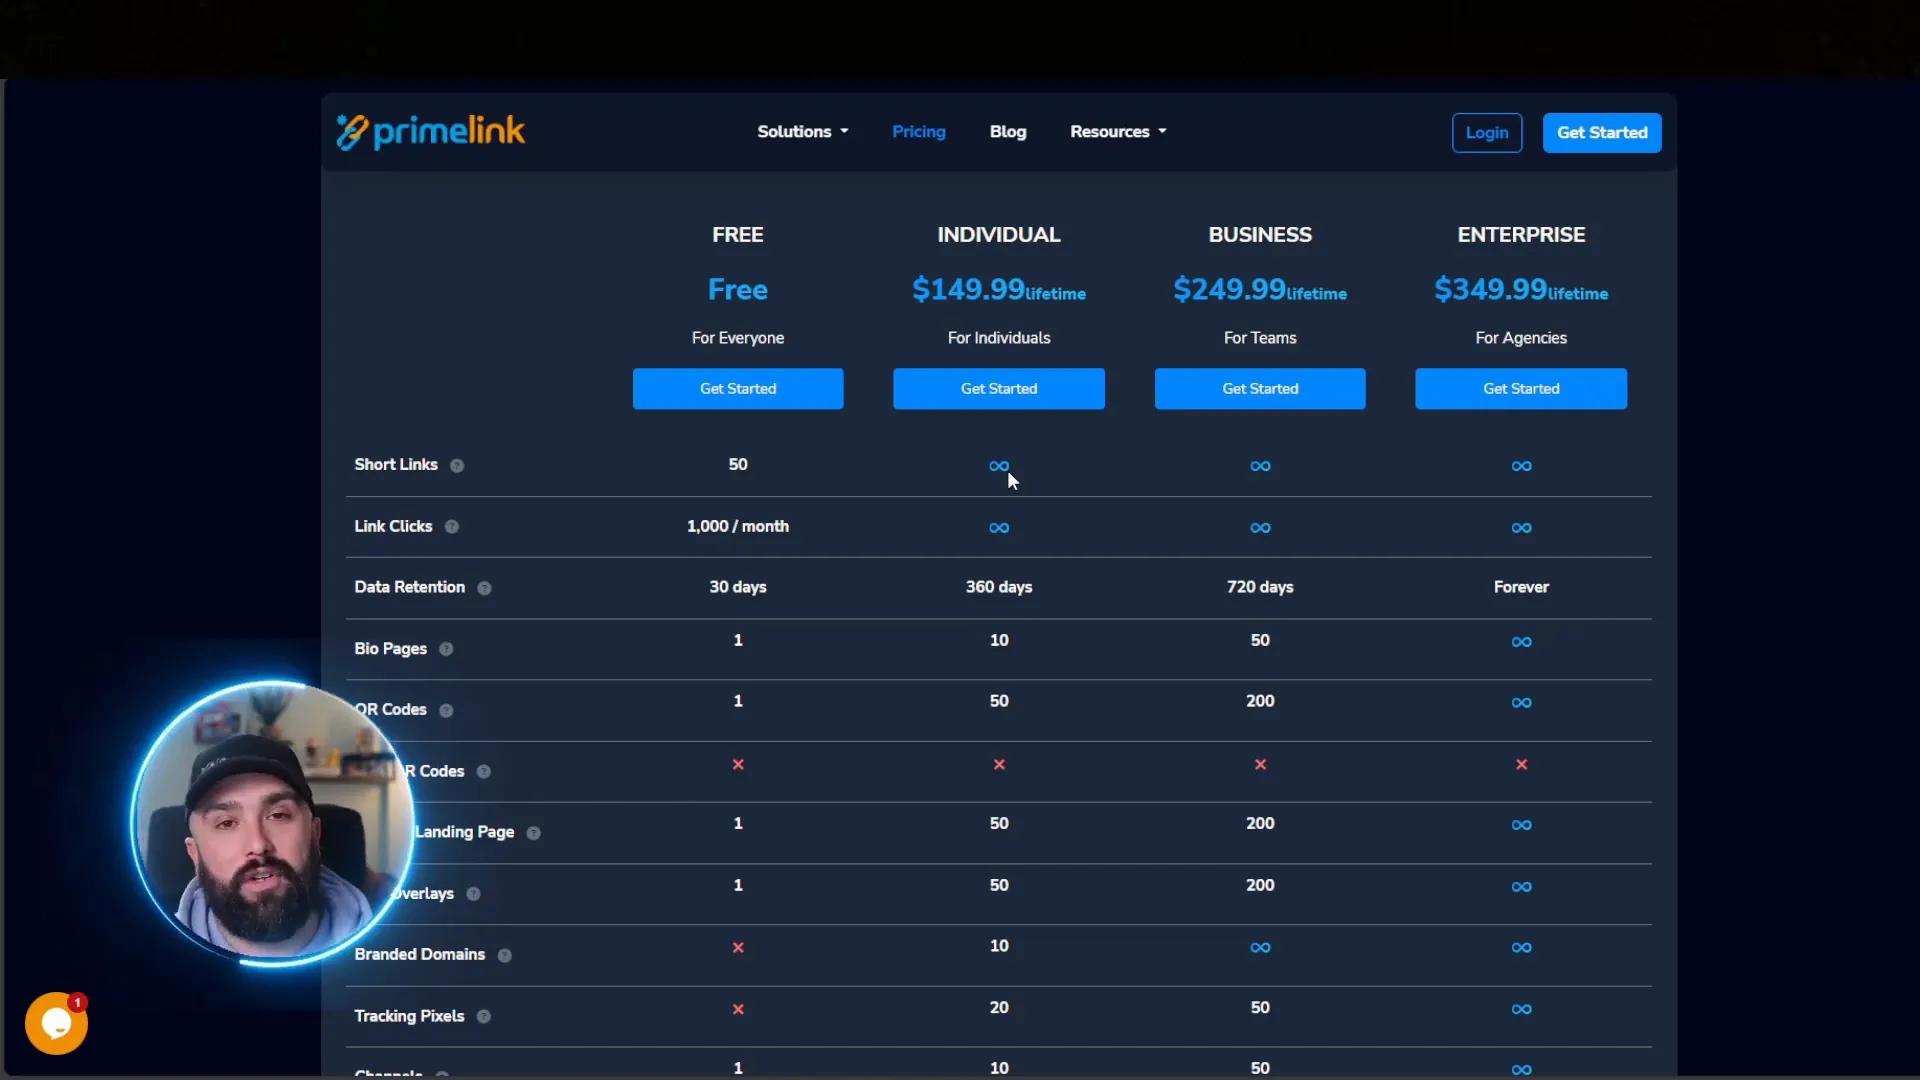Click the presenter webcam video thumbnail
The height and width of the screenshot is (1080, 1920).
click(x=272, y=823)
